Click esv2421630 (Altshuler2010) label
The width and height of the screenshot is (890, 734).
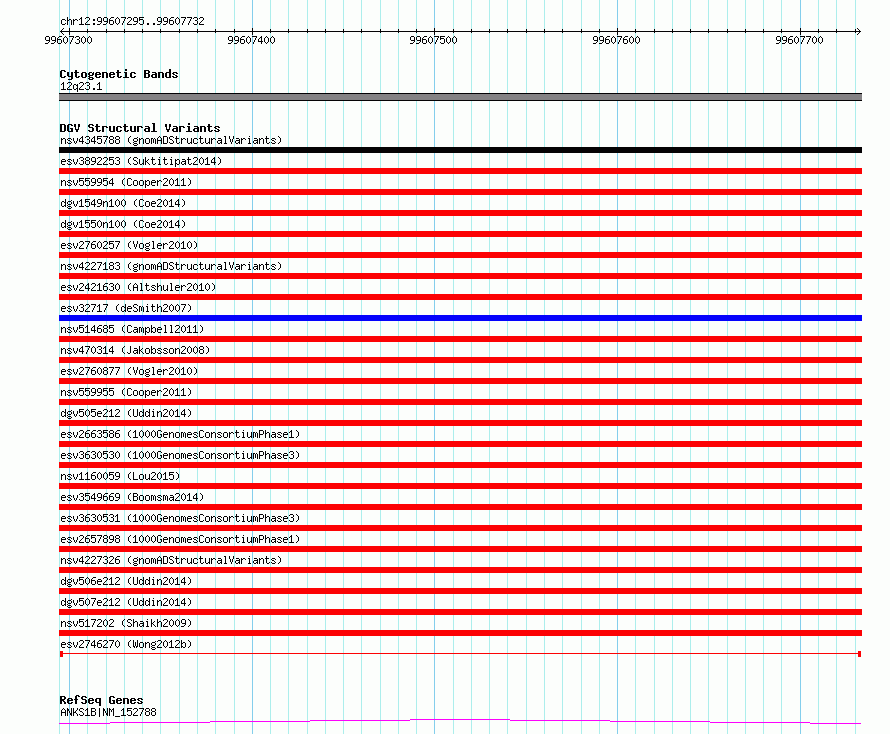tap(138, 287)
